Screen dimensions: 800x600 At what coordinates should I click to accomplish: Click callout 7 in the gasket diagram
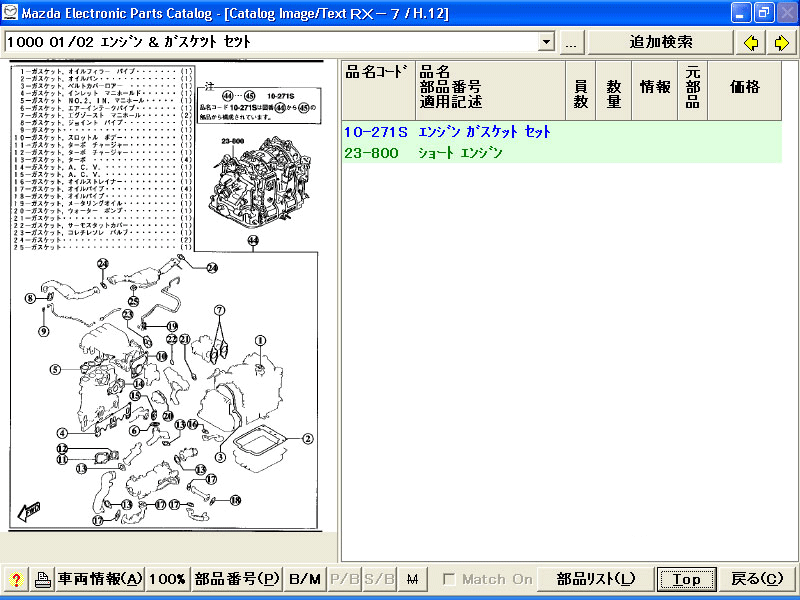(x=219, y=310)
